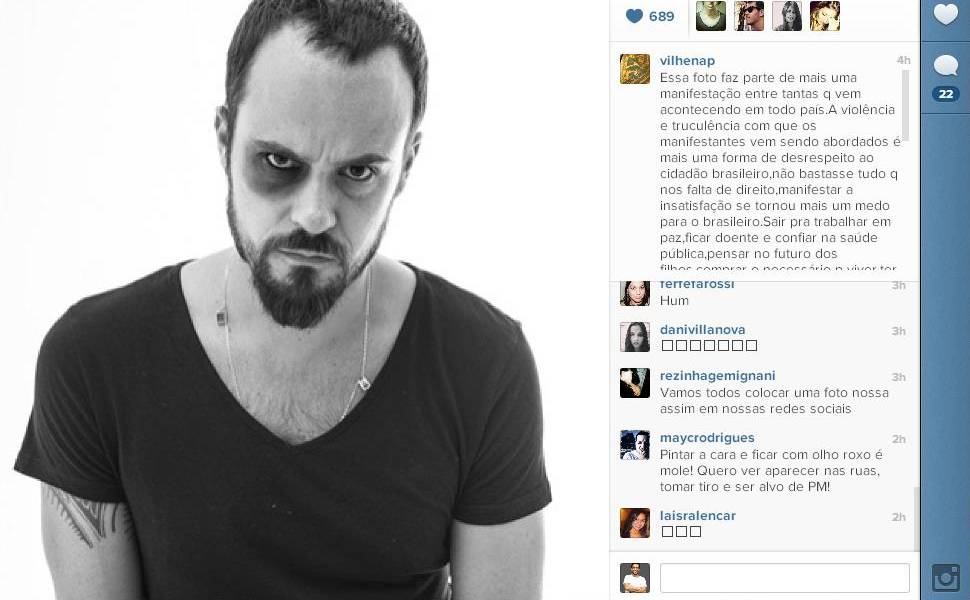Go to maycrodrigues' profile
This screenshot has width=970, height=600.
point(707,437)
